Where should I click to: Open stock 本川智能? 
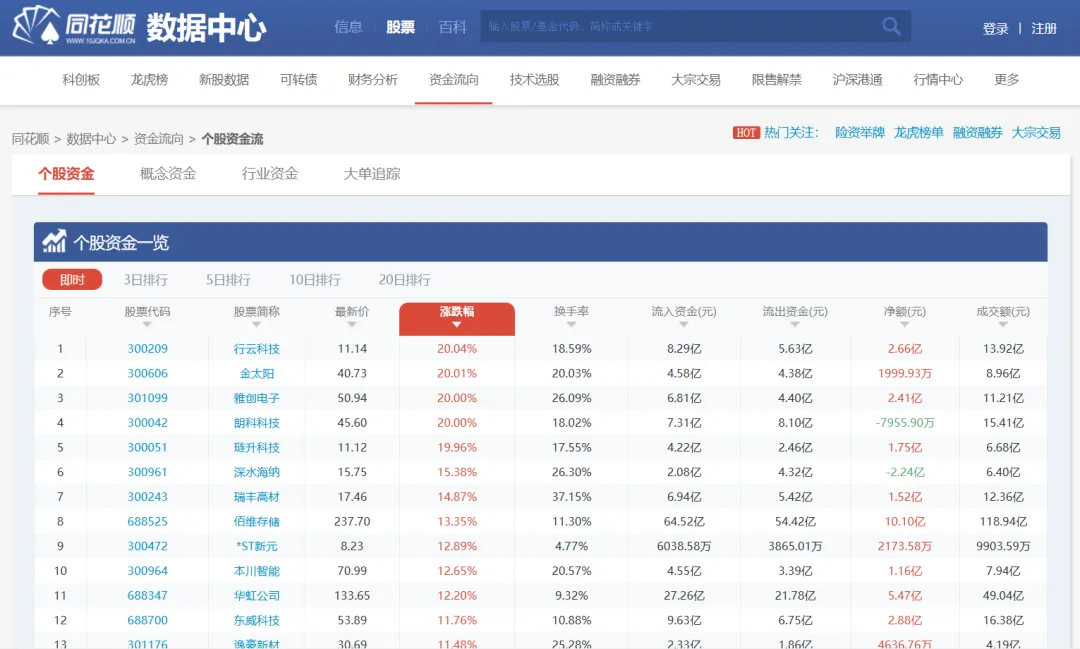point(257,571)
